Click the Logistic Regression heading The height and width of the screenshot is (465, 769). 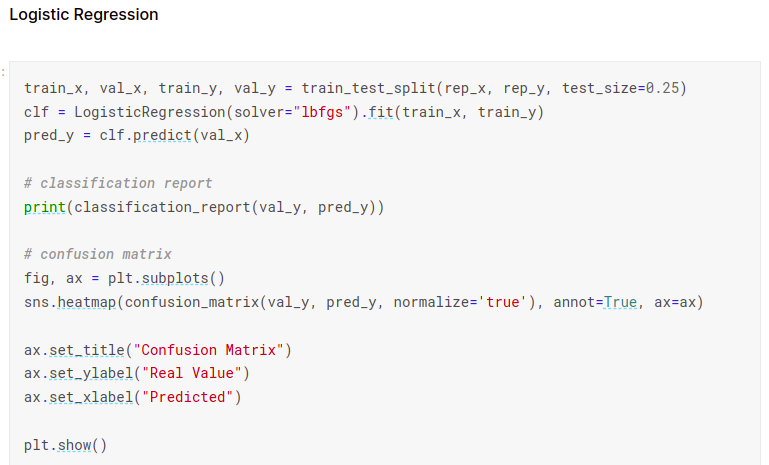[x=83, y=16]
